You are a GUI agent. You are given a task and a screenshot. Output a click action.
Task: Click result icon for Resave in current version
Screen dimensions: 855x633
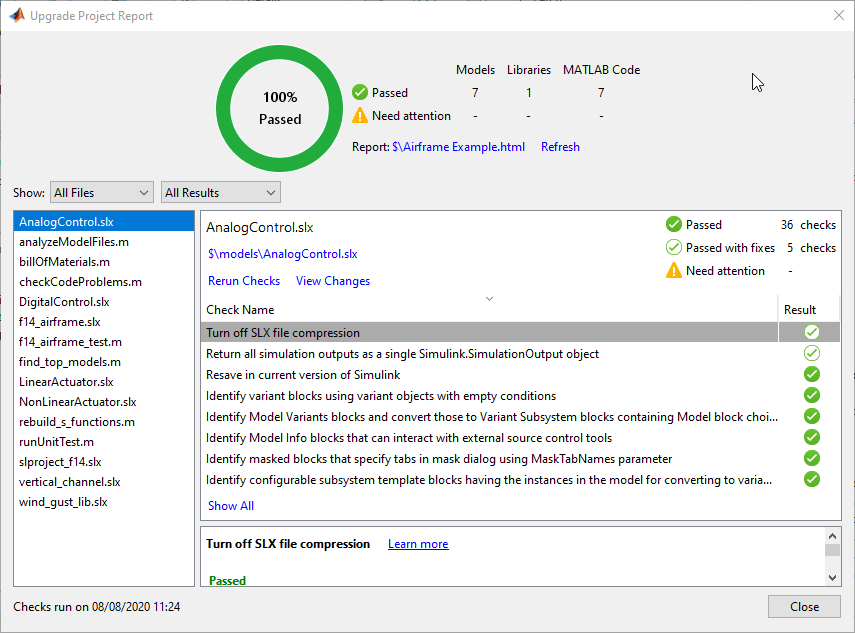point(811,374)
